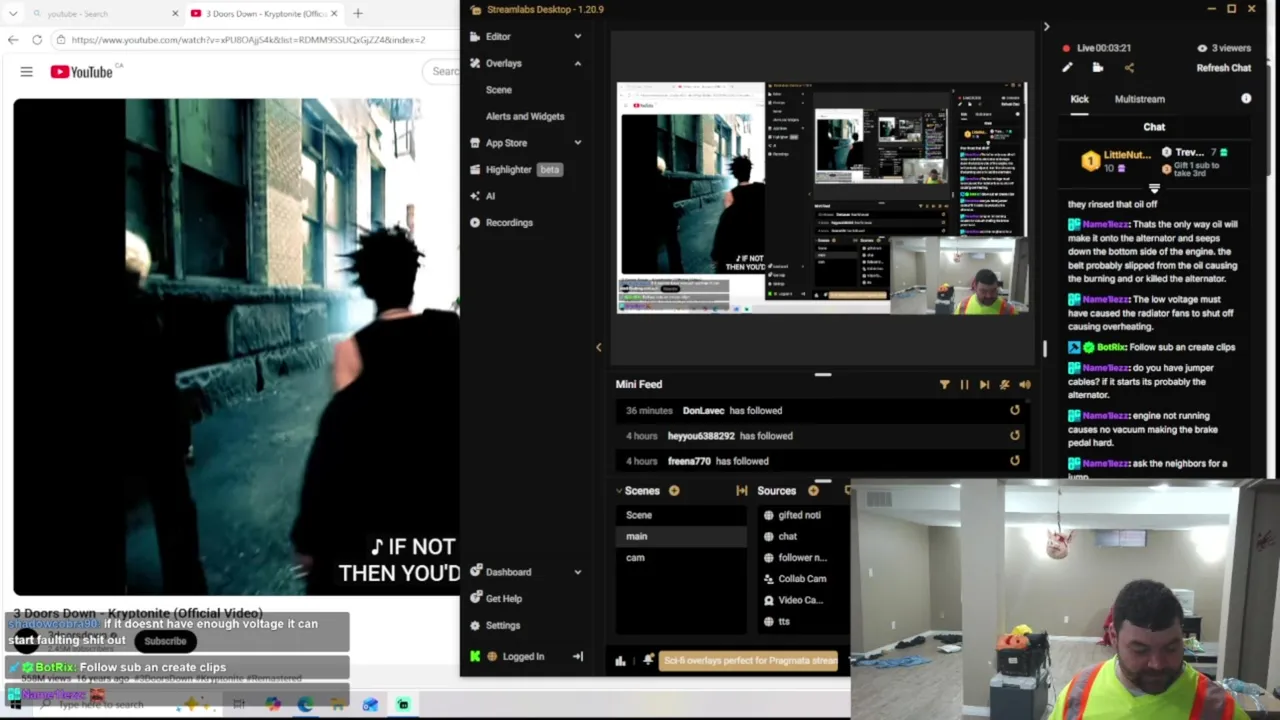Collapse the left panel arrow by preview
Image resolution: width=1280 pixels, height=720 pixels.
tap(598, 347)
